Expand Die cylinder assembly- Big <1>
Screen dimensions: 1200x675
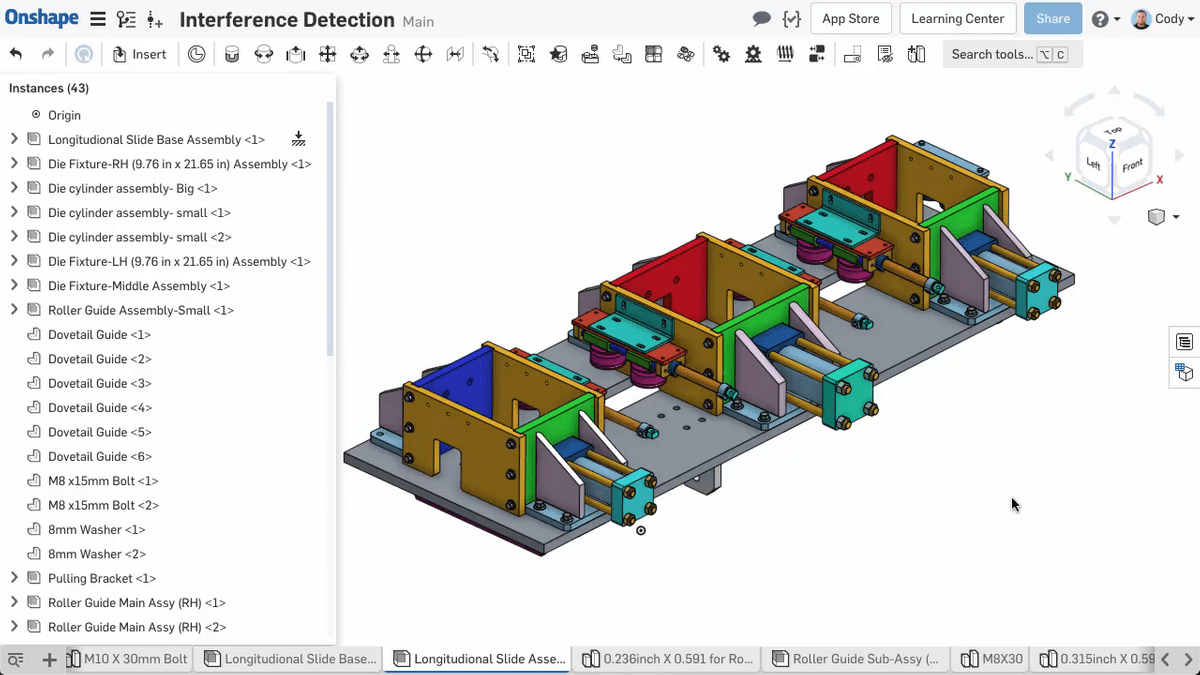[14, 188]
